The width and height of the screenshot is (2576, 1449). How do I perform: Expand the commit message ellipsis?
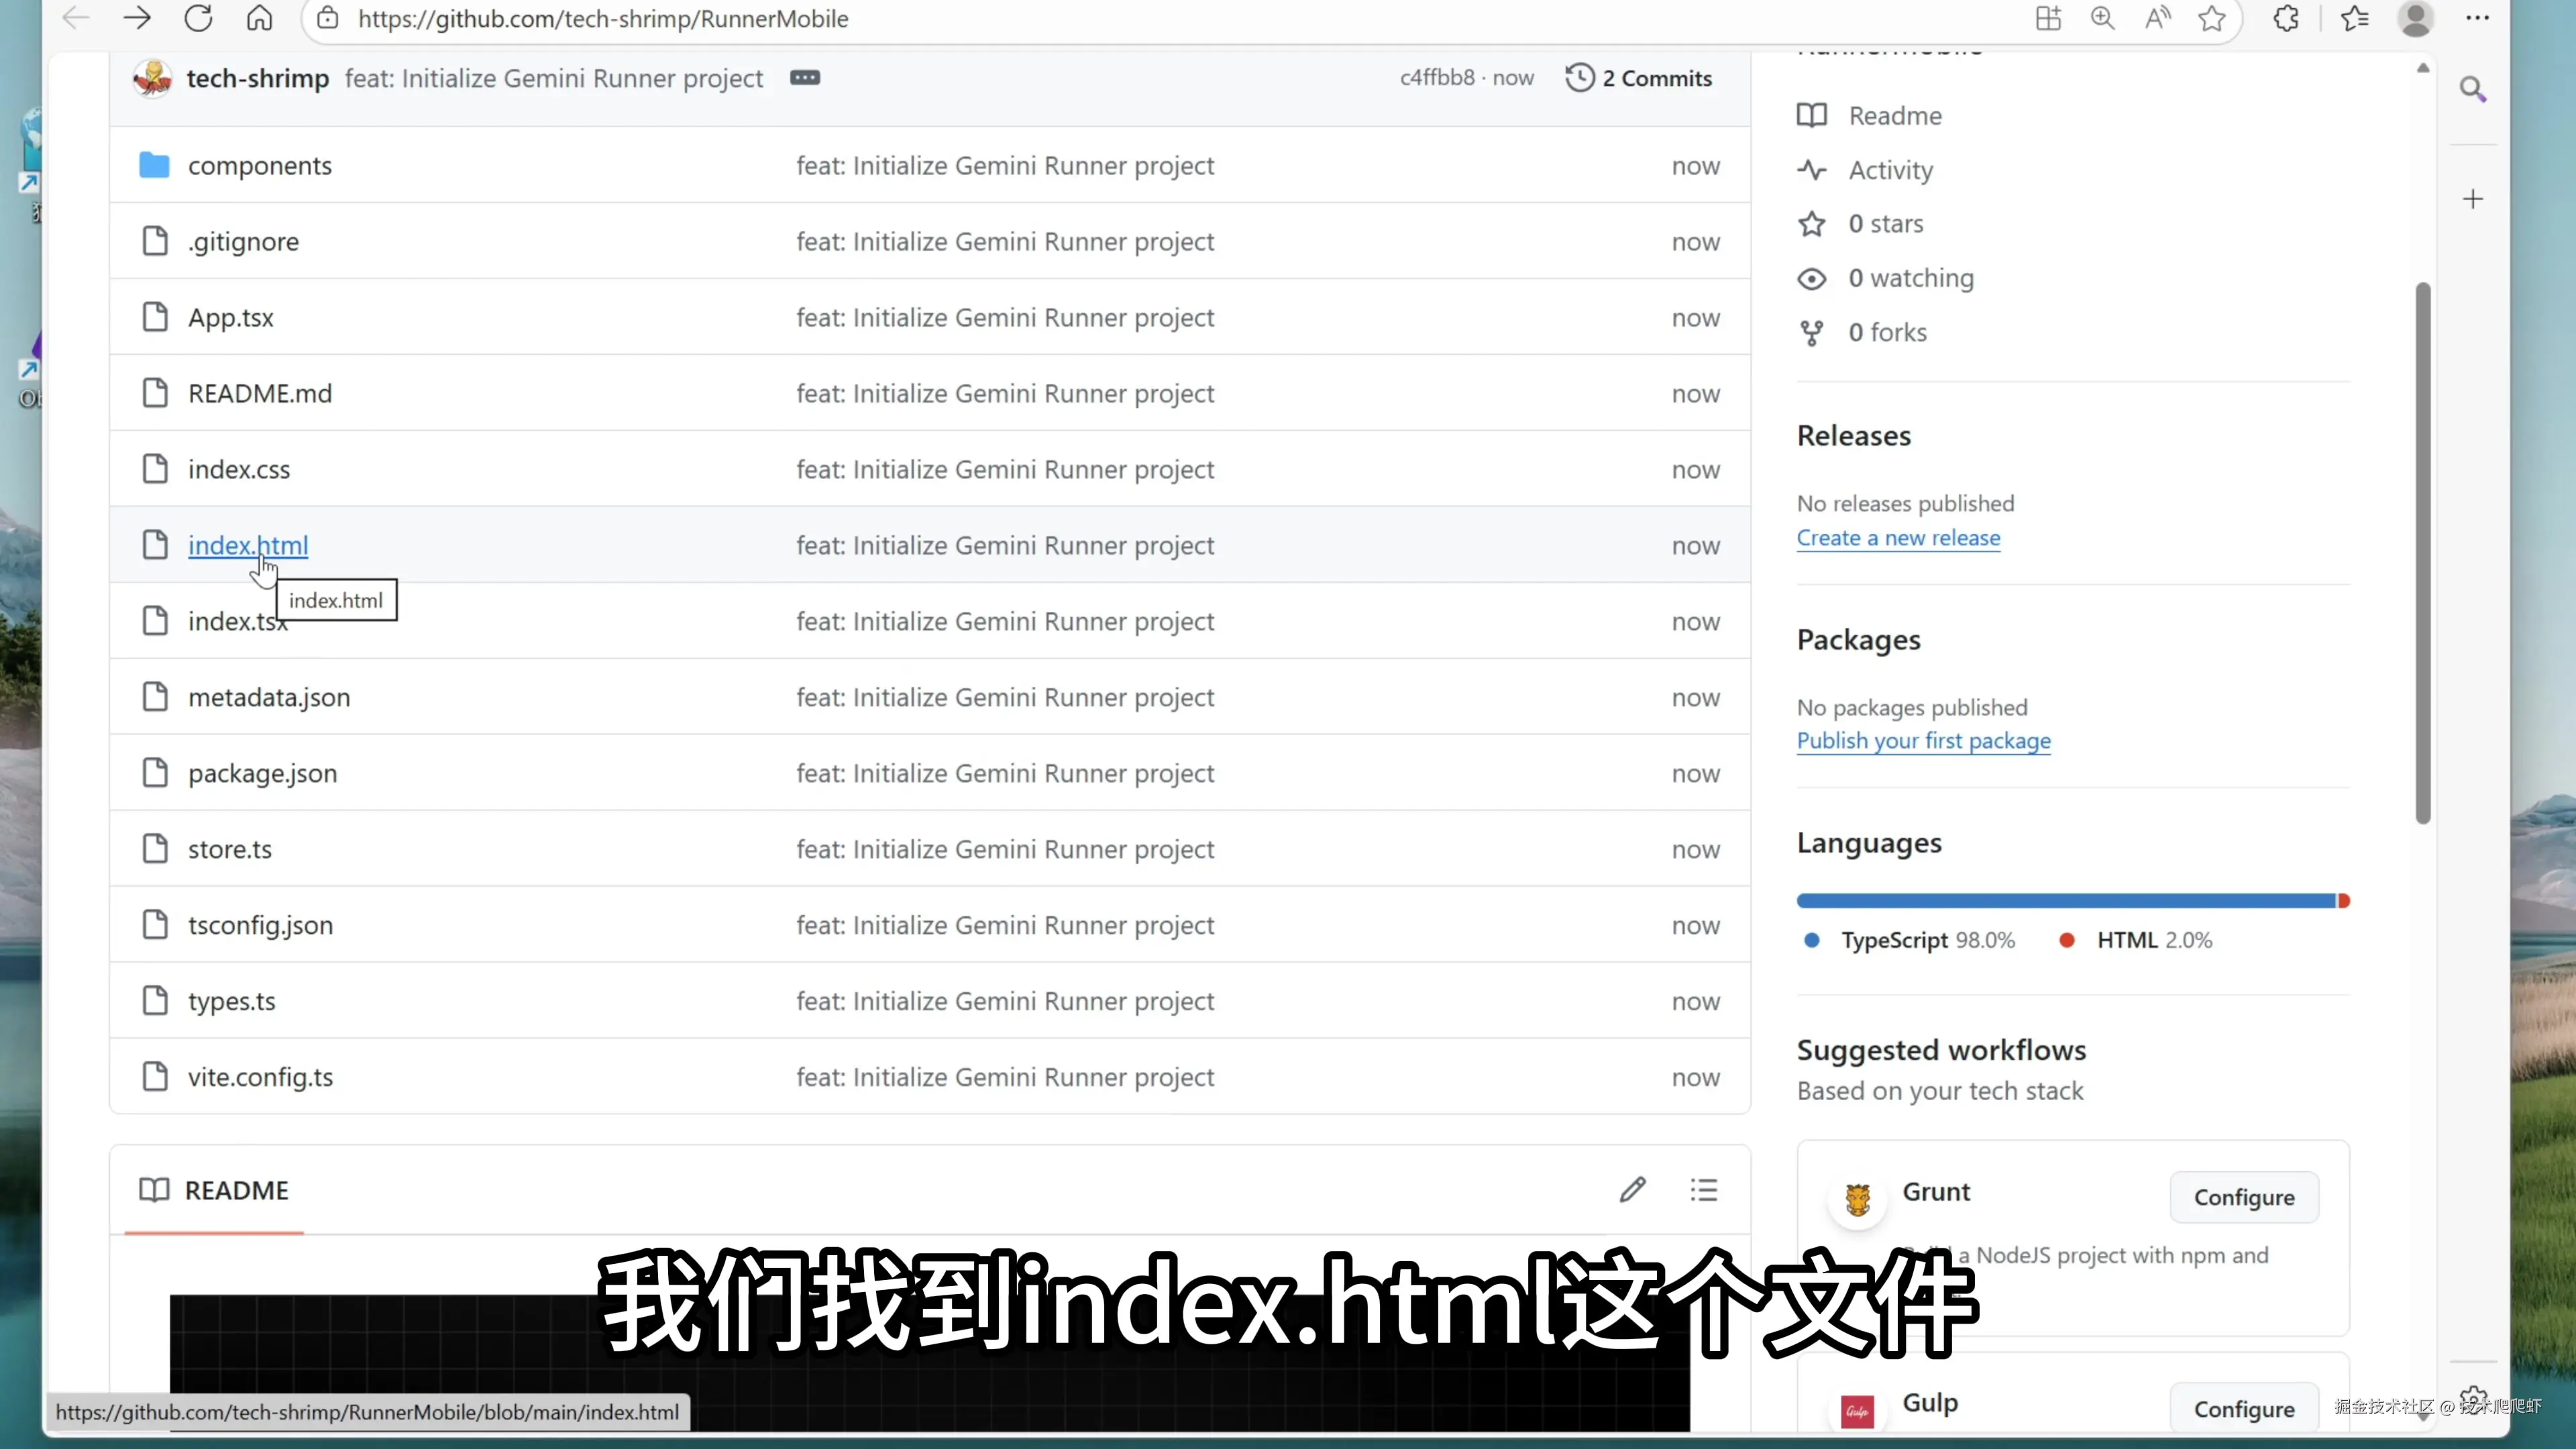(804, 78)
